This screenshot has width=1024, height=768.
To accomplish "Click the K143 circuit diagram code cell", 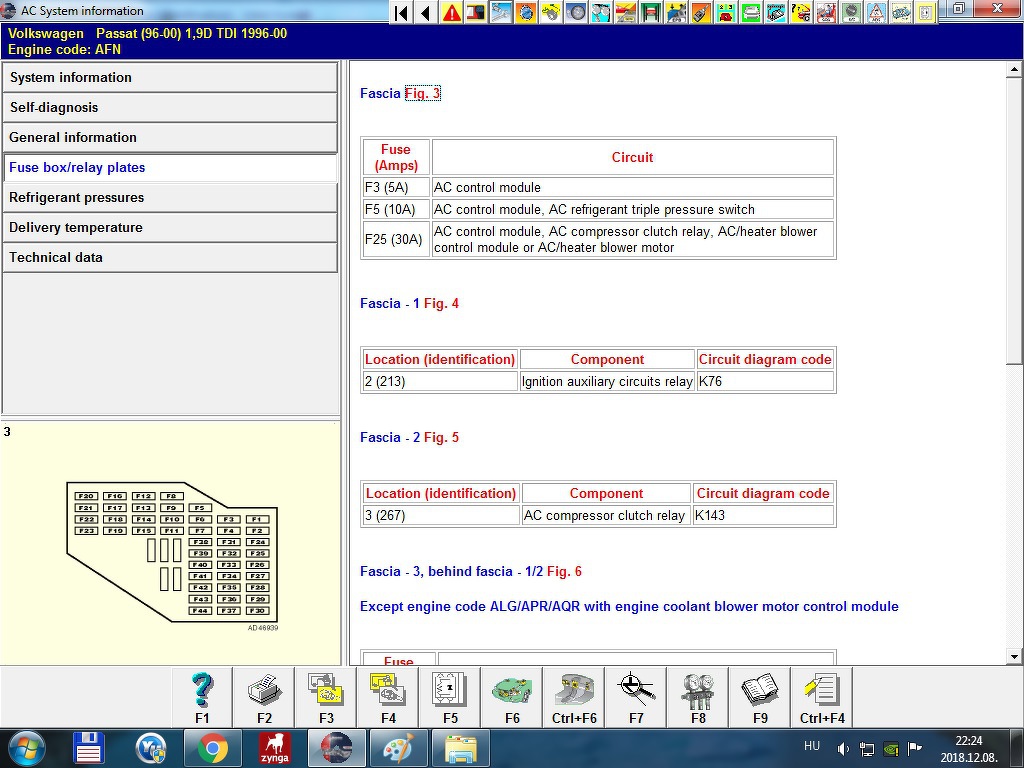I will pyautogui.click(x=763, y=515).
